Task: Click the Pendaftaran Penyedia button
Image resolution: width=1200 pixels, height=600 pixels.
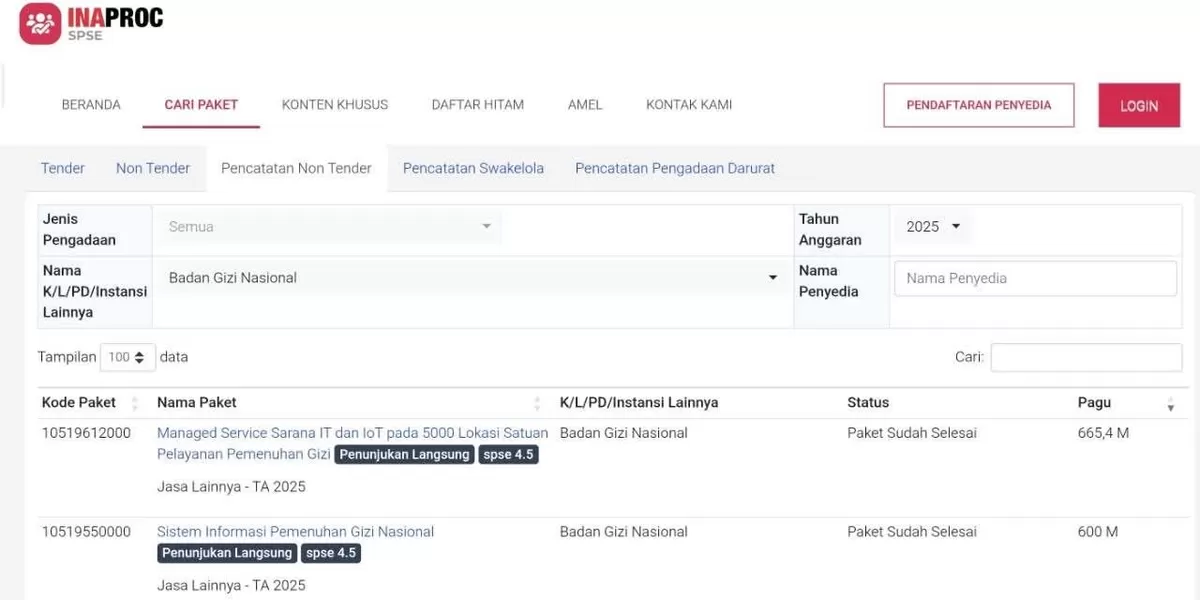Action: 978,105
